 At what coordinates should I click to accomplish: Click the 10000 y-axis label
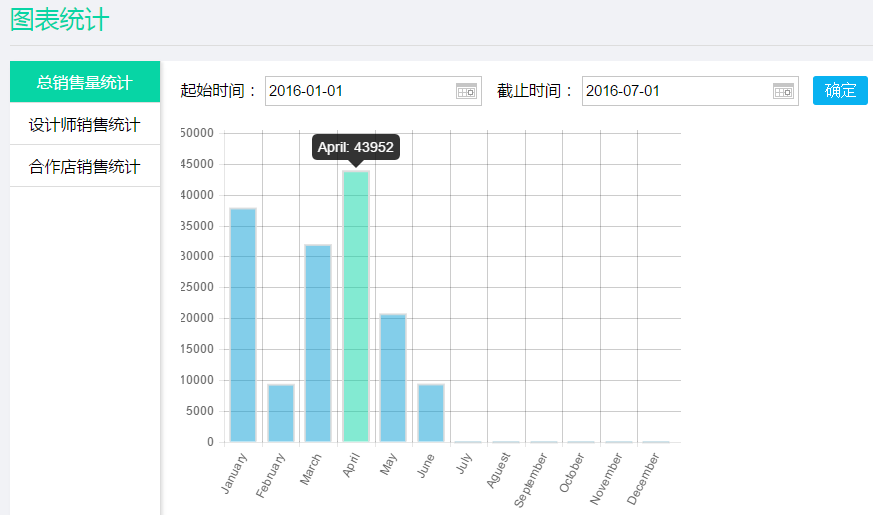197,380
